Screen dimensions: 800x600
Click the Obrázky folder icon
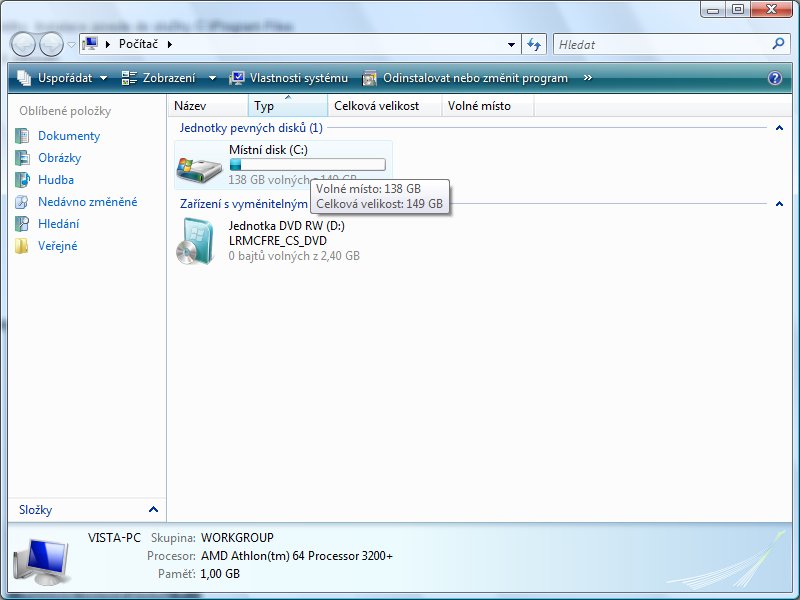22,158
